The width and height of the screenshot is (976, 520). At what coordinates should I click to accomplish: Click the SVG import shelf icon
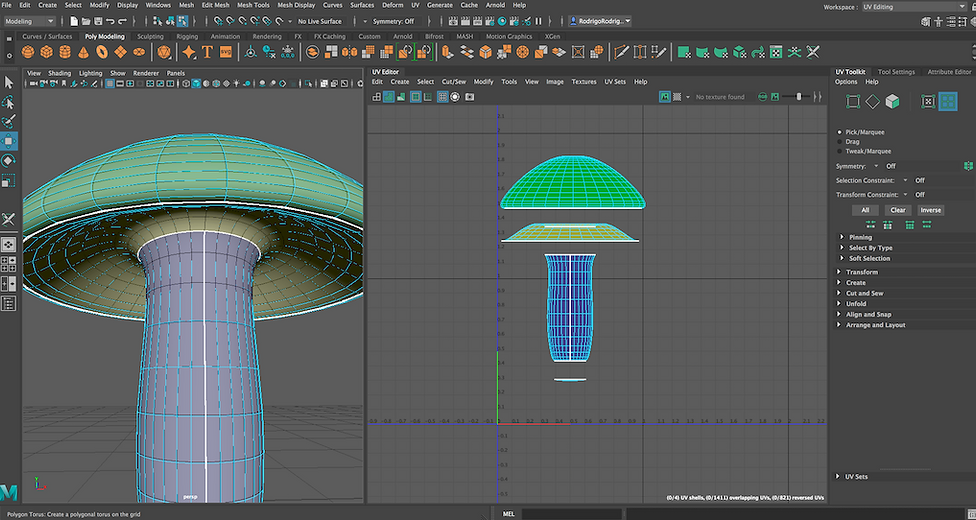click(226, 52)
